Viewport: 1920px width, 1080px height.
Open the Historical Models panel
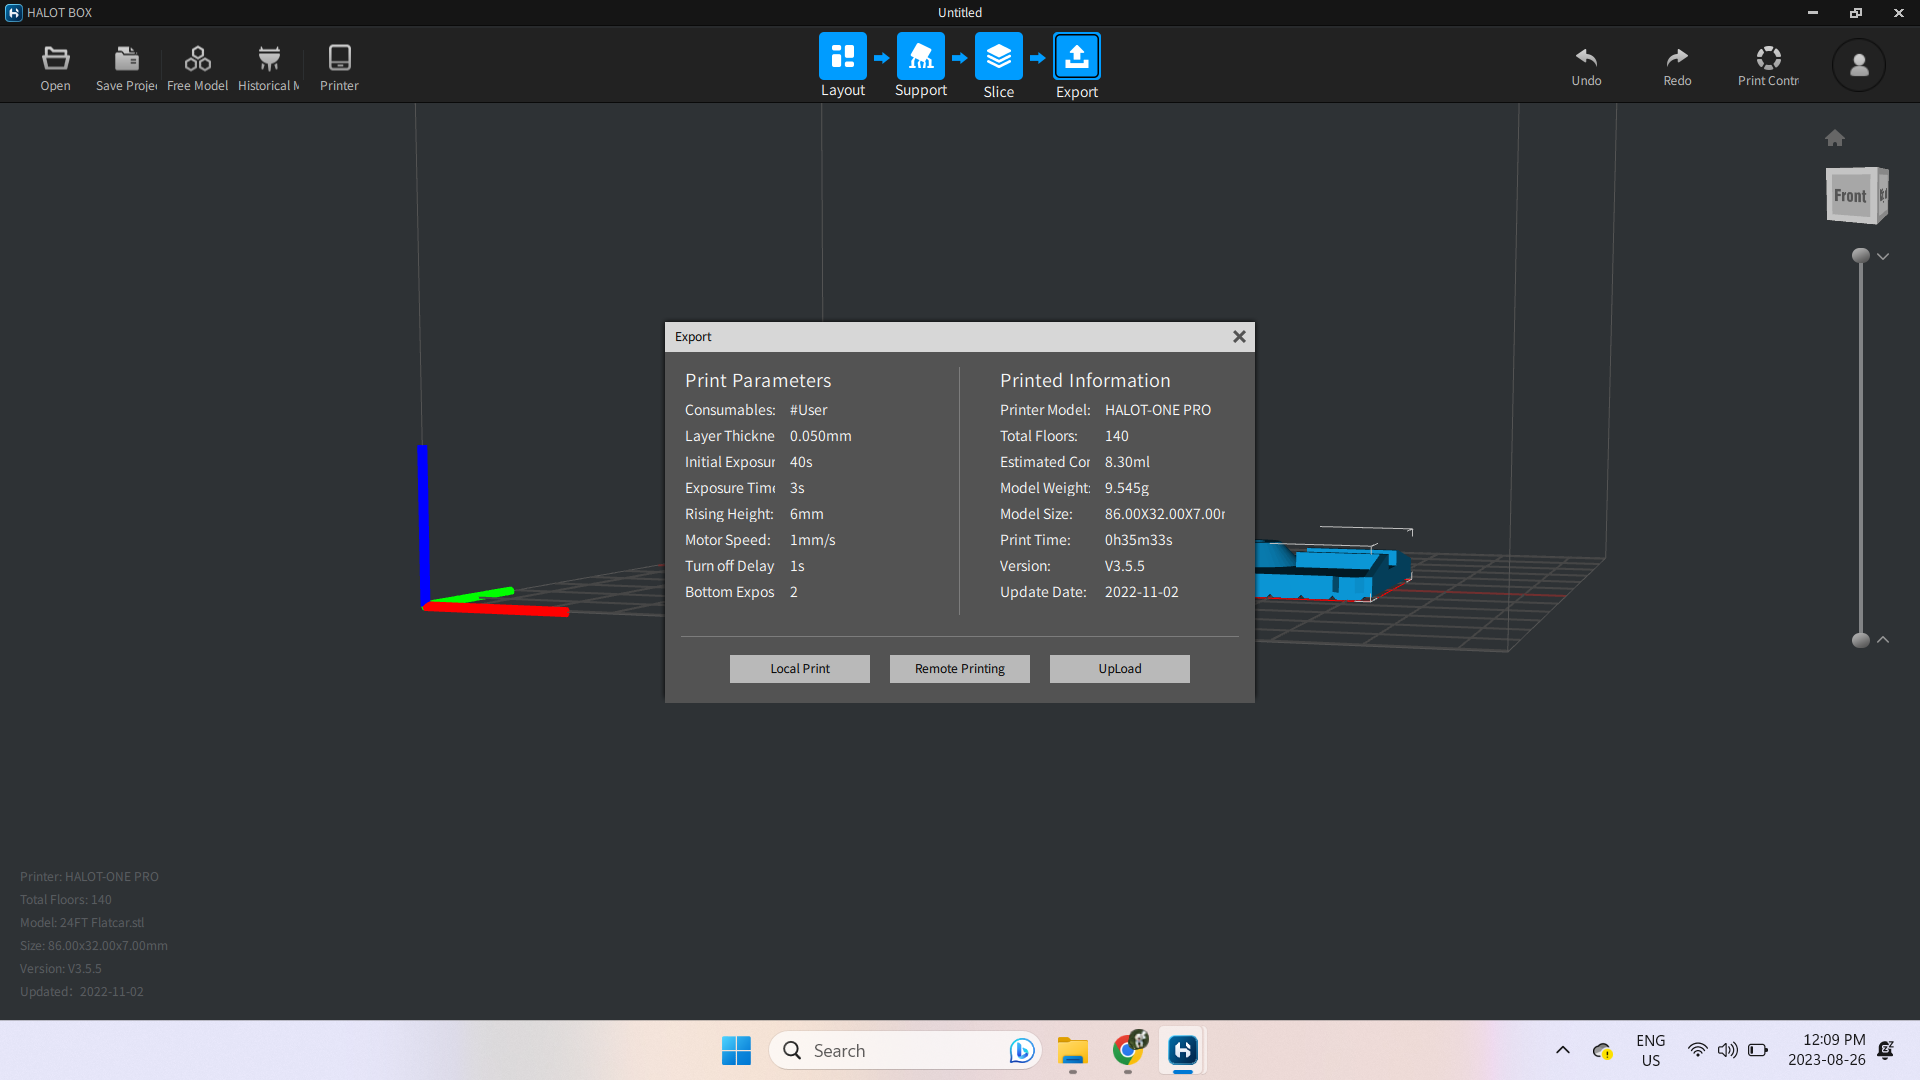click(x=268, y=65)
